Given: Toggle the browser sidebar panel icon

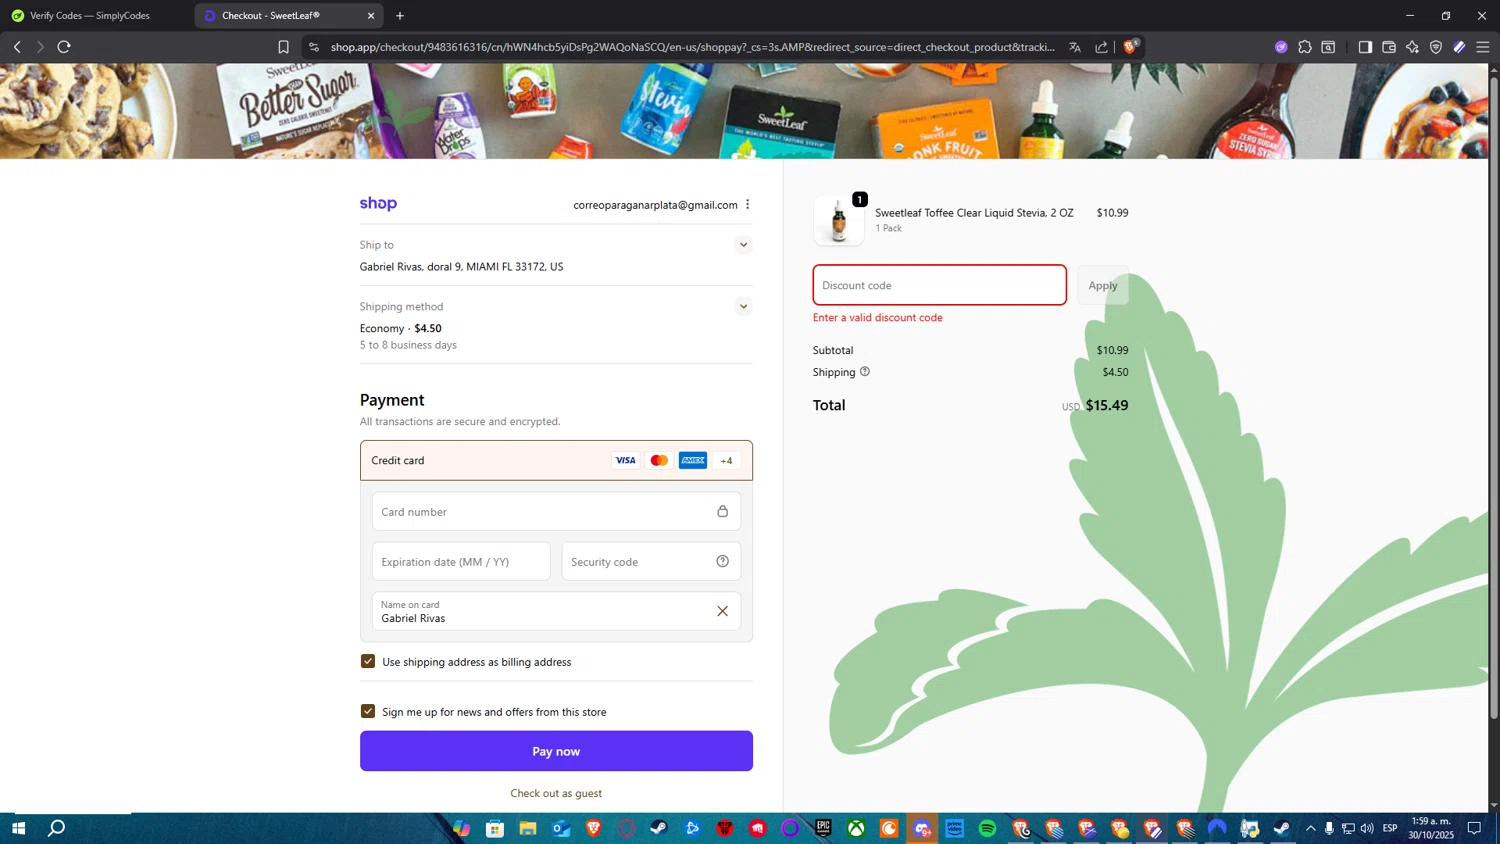Looking at the screenshot, I should point(1365,47).
